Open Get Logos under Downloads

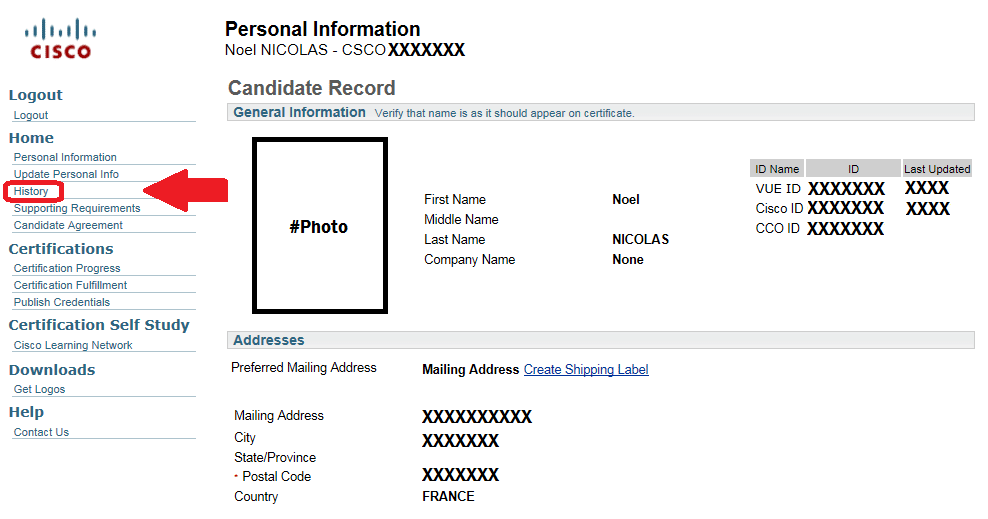[x=39, y=389]
